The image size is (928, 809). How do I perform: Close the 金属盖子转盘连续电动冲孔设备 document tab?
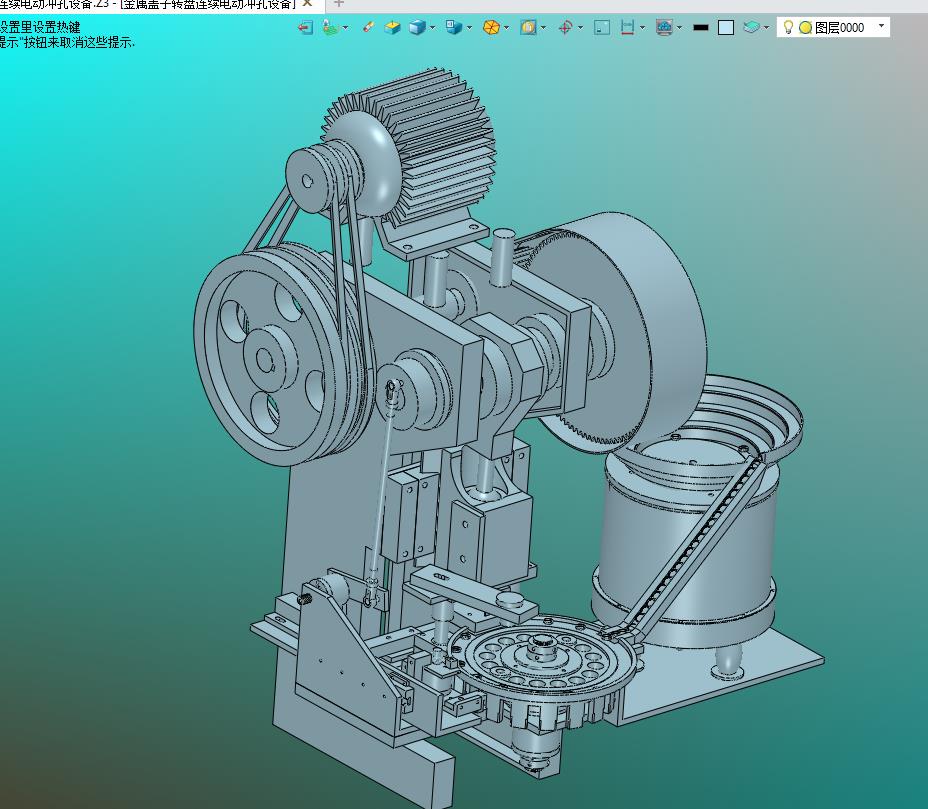pyautogui.click(x=307, y=4)
